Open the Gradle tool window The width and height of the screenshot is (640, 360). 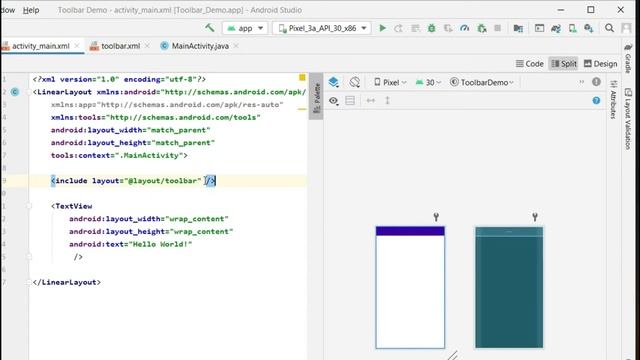(628, 58)
